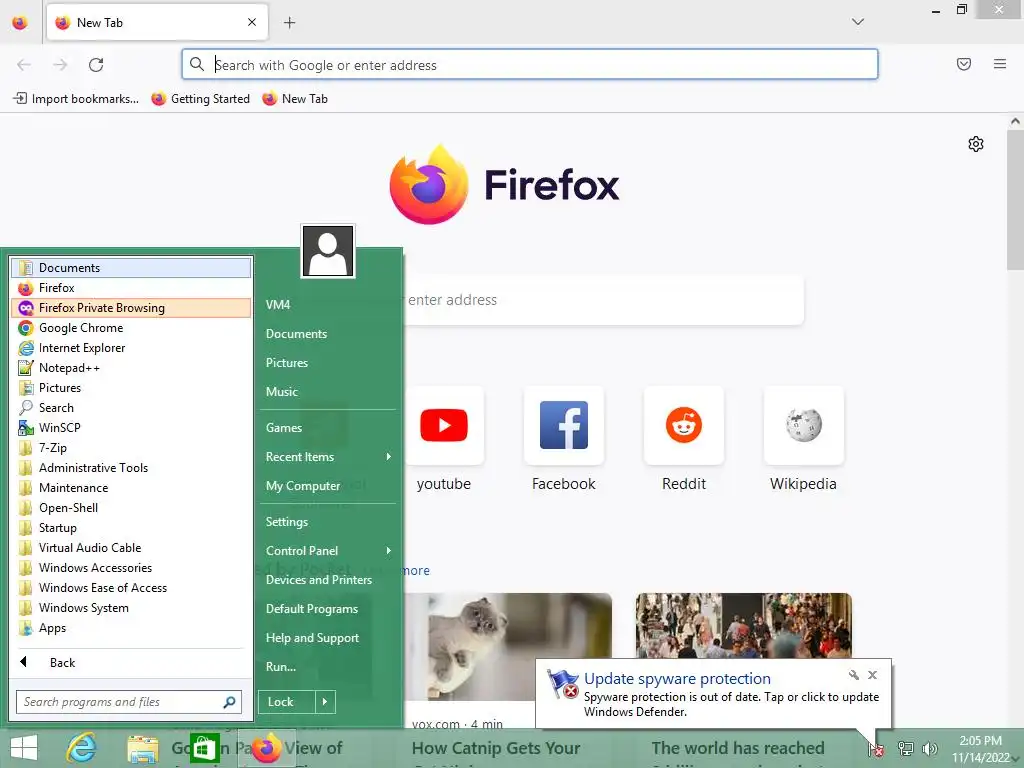Expand the Recent Items submenu

coord(328,457)
